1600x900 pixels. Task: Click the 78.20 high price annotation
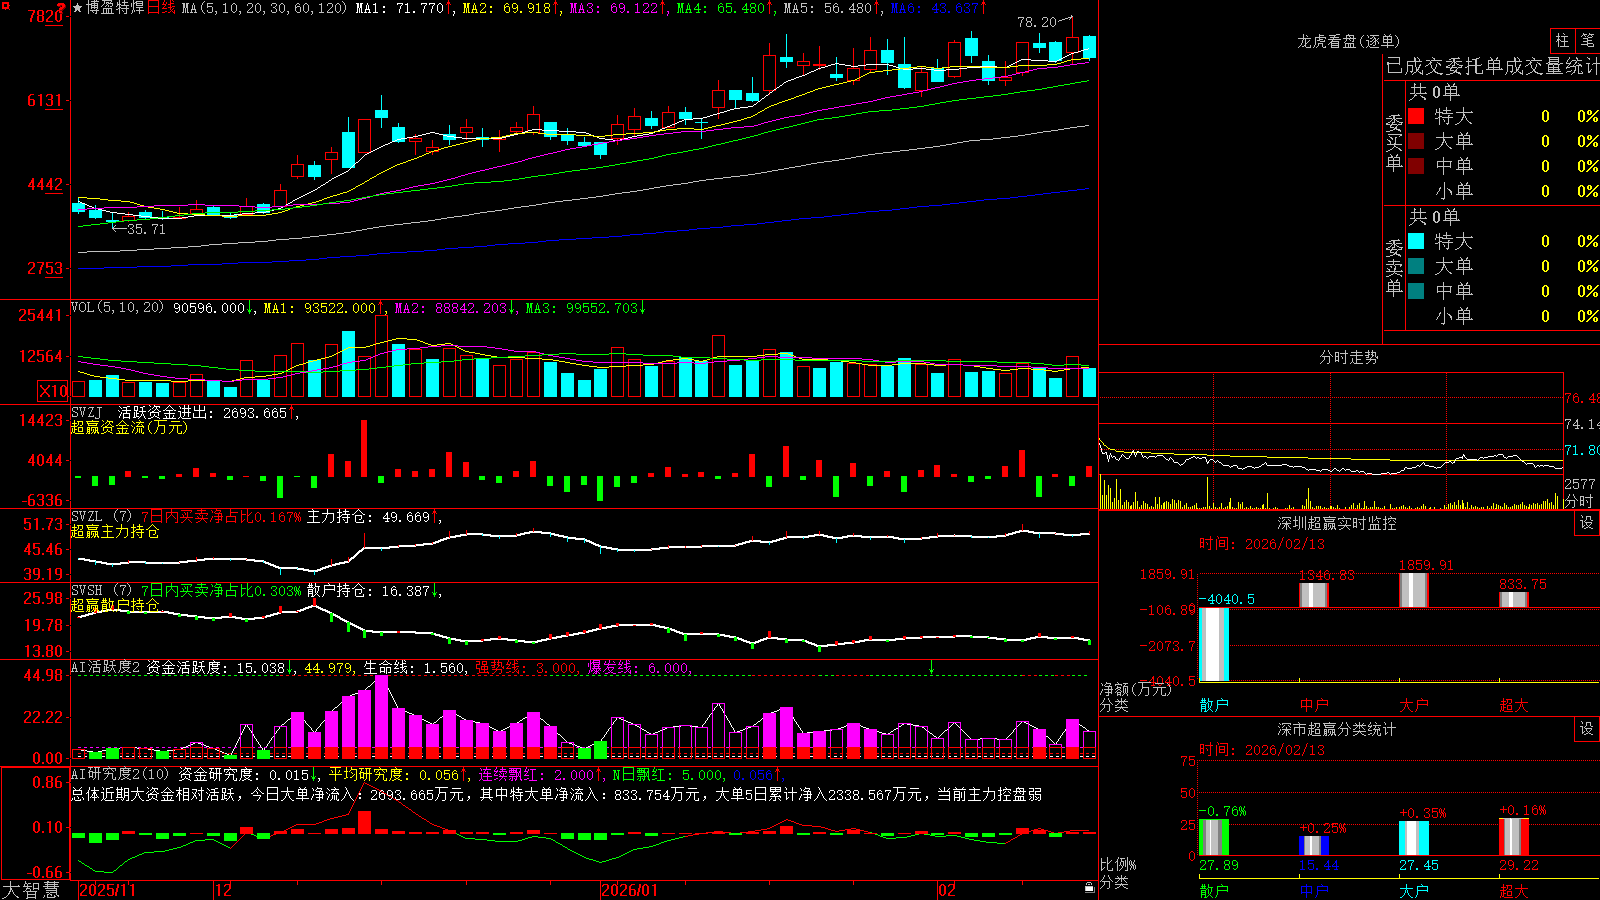(1037, 21)
